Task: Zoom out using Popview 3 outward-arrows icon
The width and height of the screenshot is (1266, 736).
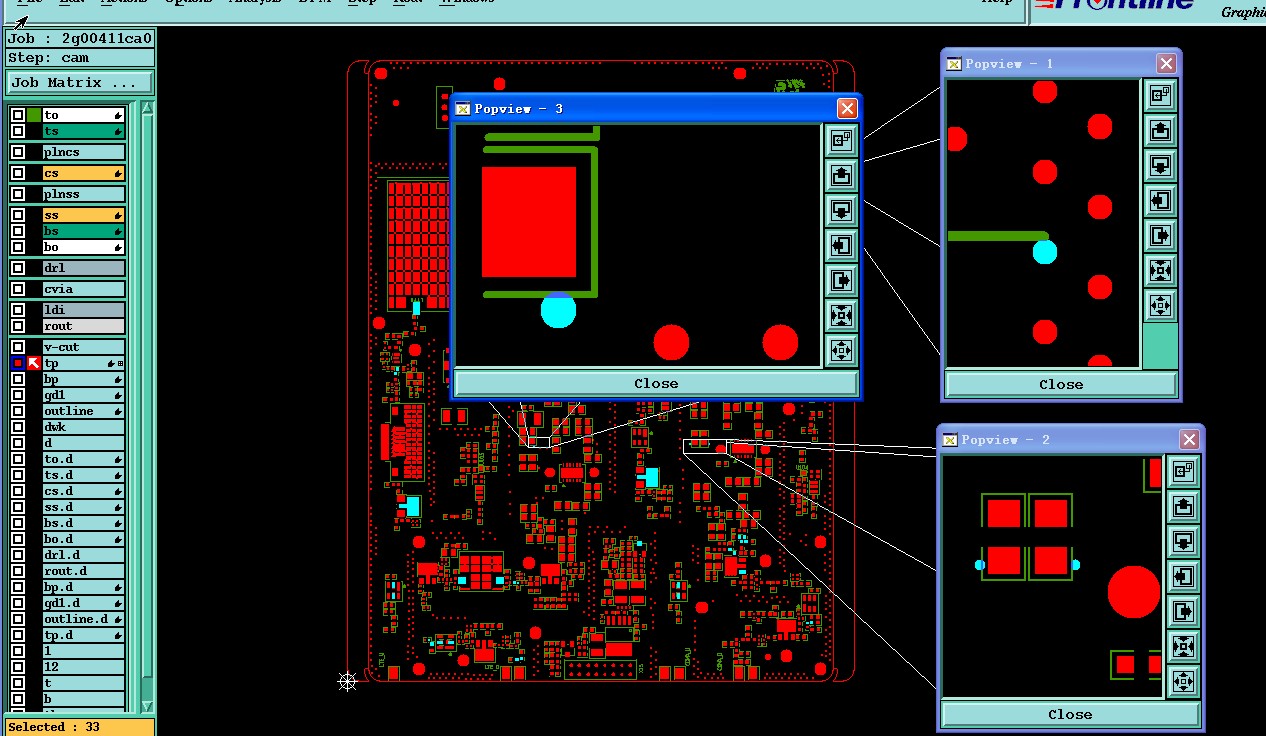Action: pyautogui.click(x=841, y=351)
